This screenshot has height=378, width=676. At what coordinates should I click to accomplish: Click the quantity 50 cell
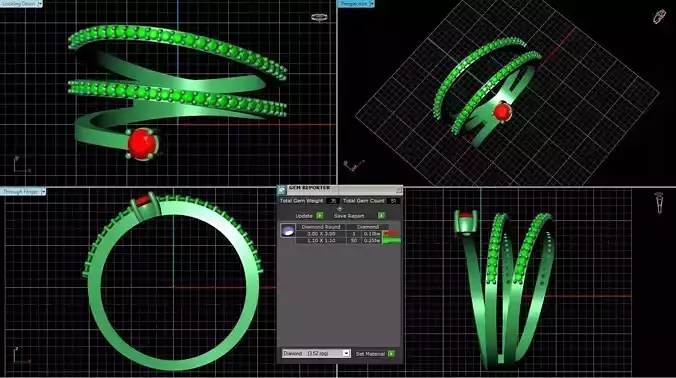[x=354, y=241]
